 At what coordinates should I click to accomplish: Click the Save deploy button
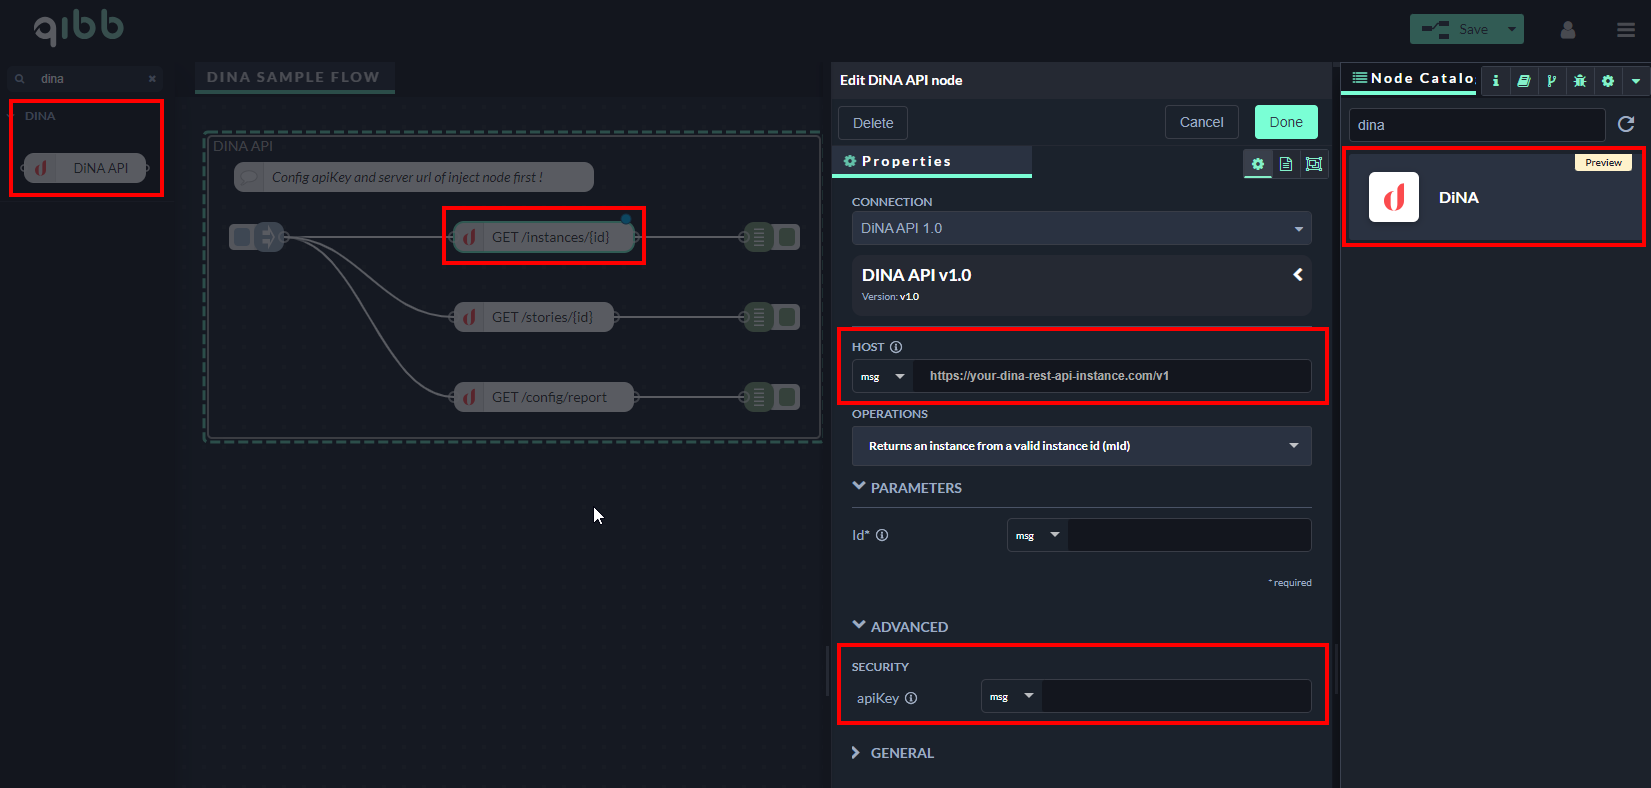(1455, 29)
